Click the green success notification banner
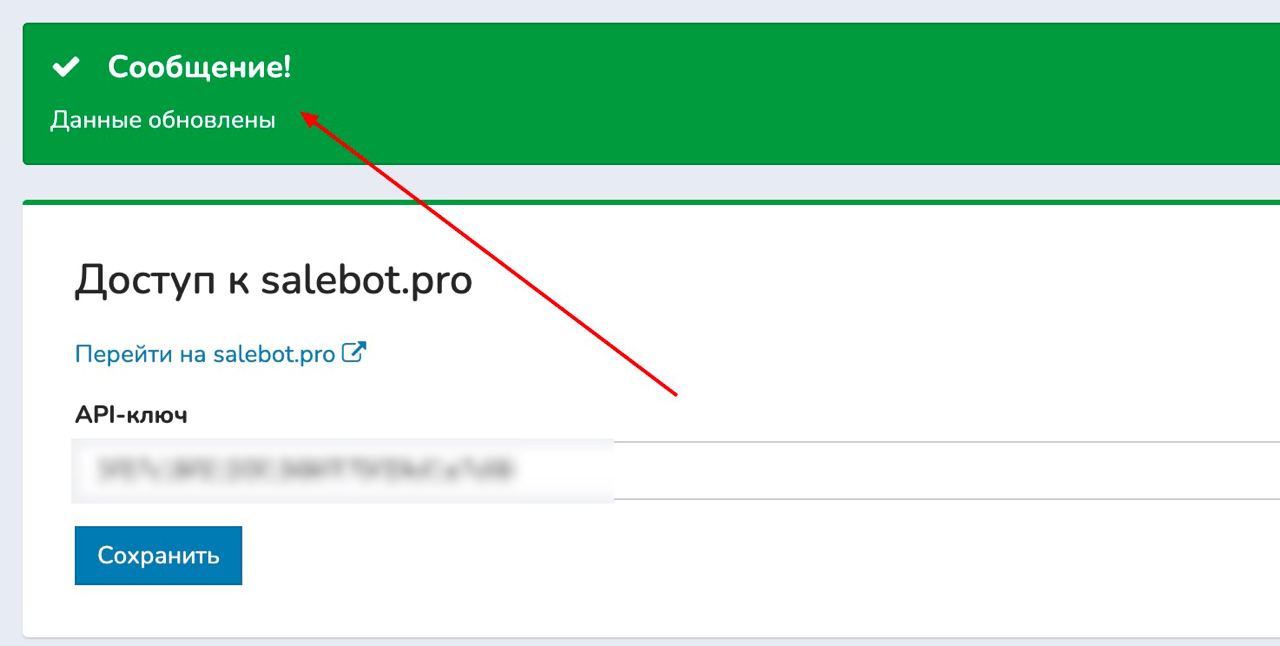 point(651,94)
